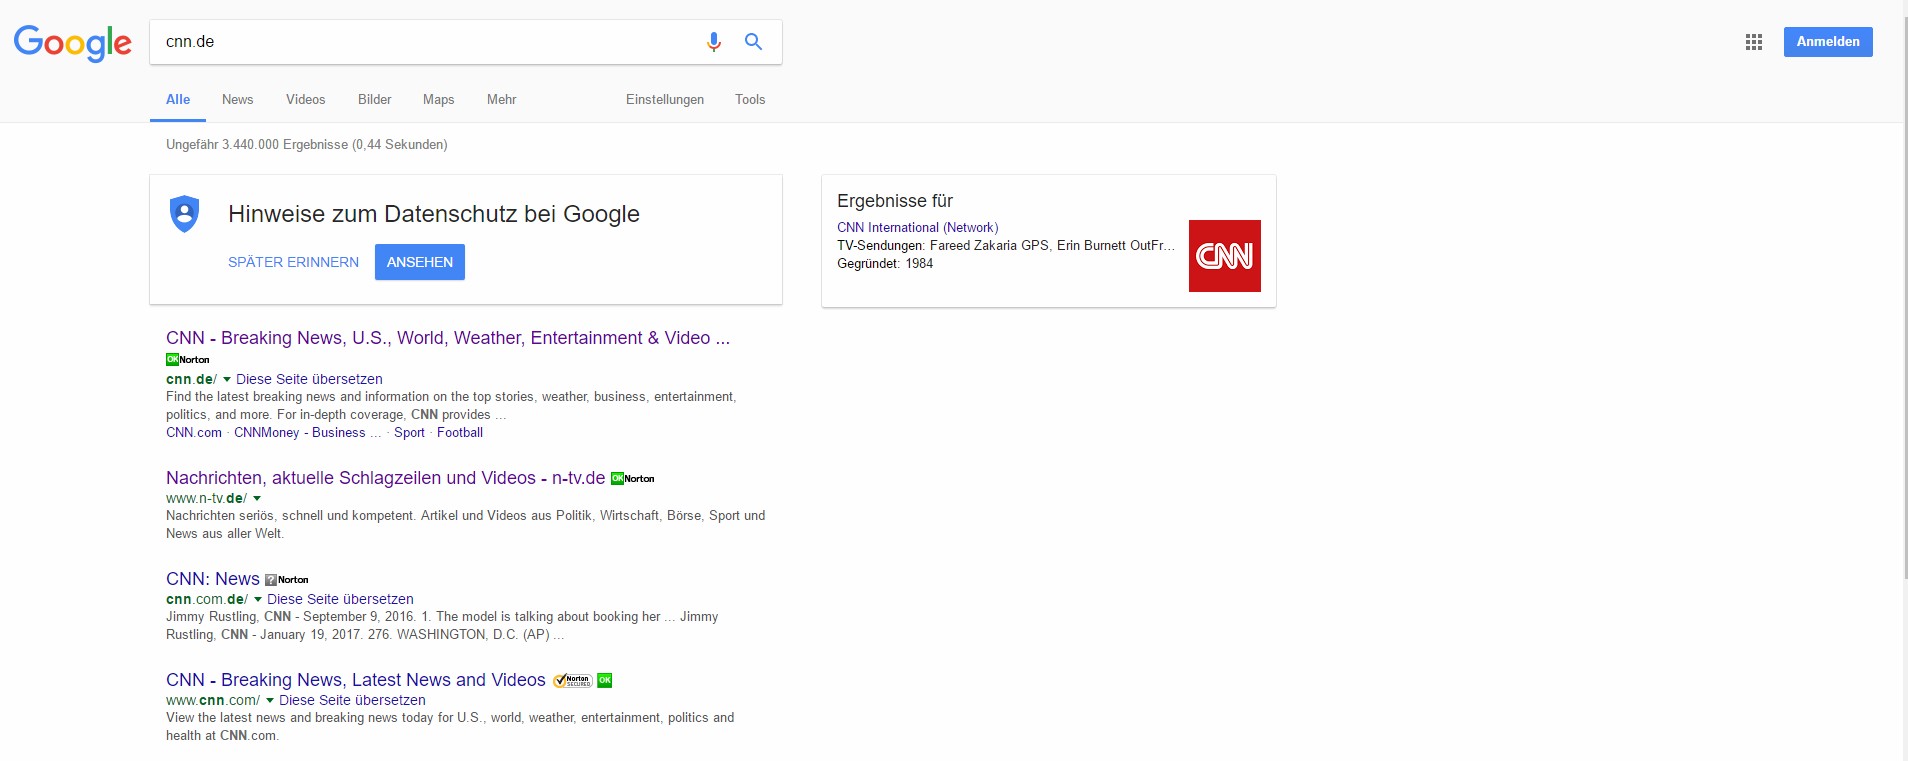The height and width of the screenshot is (761, 1908).
Task: Click the Google logo
Action: pyautogui.click(x=72, y=43)
